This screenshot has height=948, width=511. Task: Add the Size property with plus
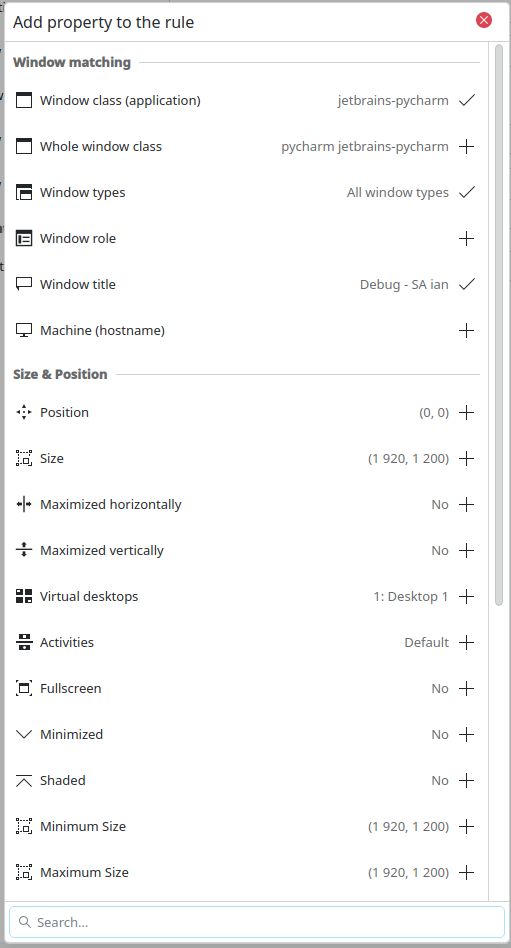tap(466, 458)
